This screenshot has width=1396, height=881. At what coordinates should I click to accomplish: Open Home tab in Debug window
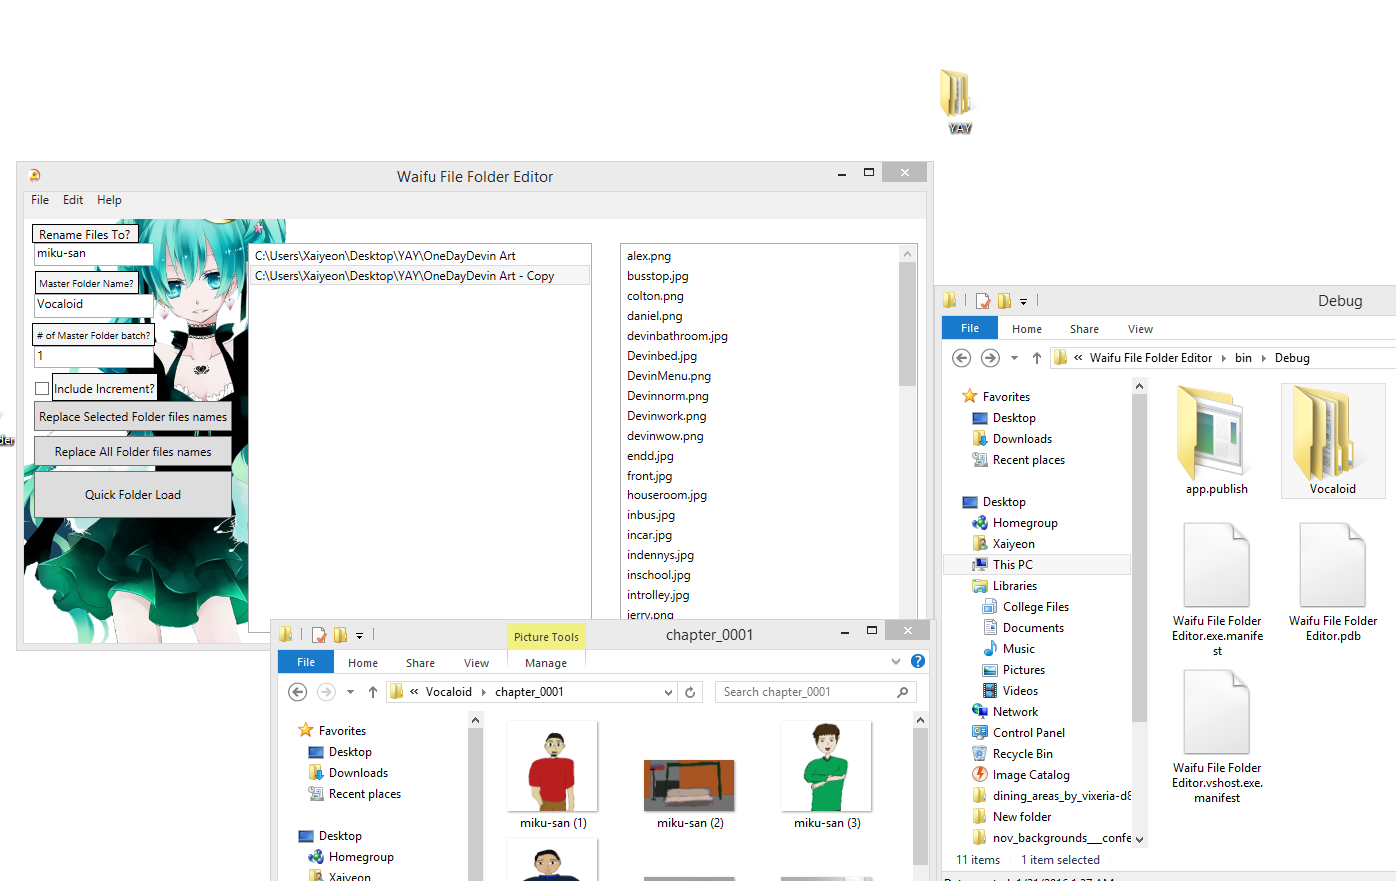click(1027, 329)
